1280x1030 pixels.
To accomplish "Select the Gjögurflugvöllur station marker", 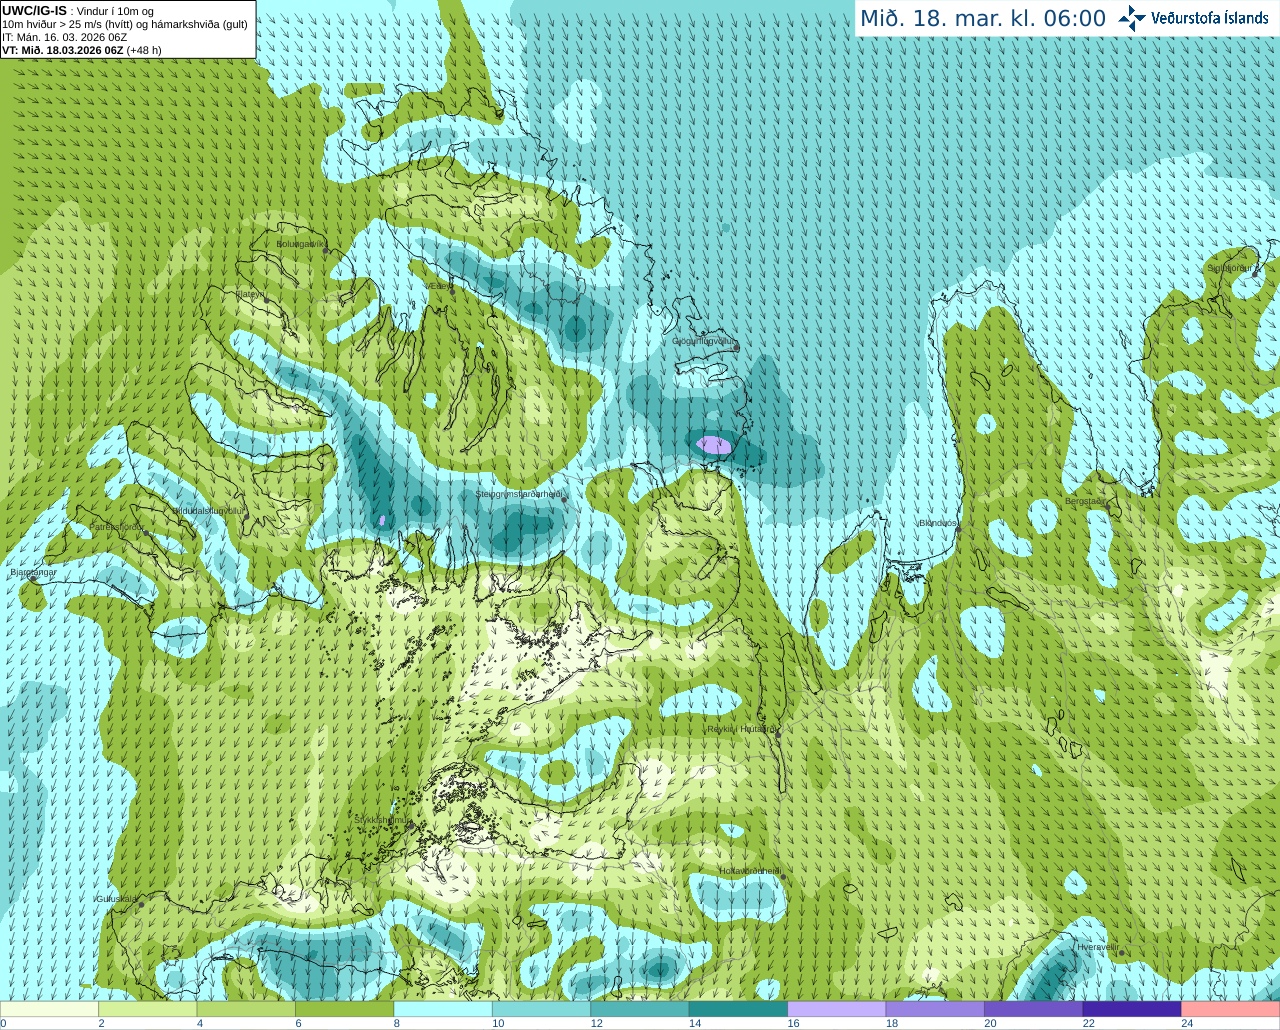I will point(737,347).
